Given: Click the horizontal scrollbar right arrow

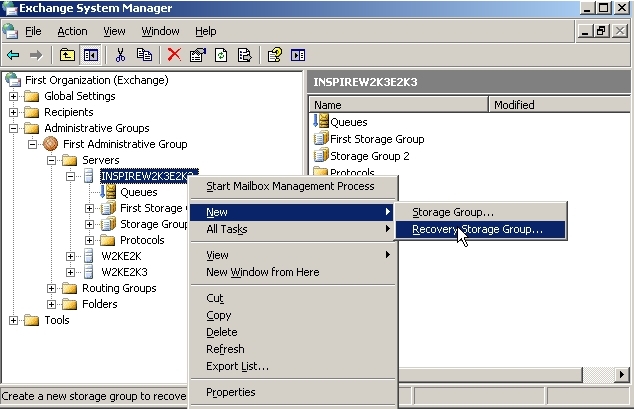Looking at the screenshot, I should (x=621, y=375).
